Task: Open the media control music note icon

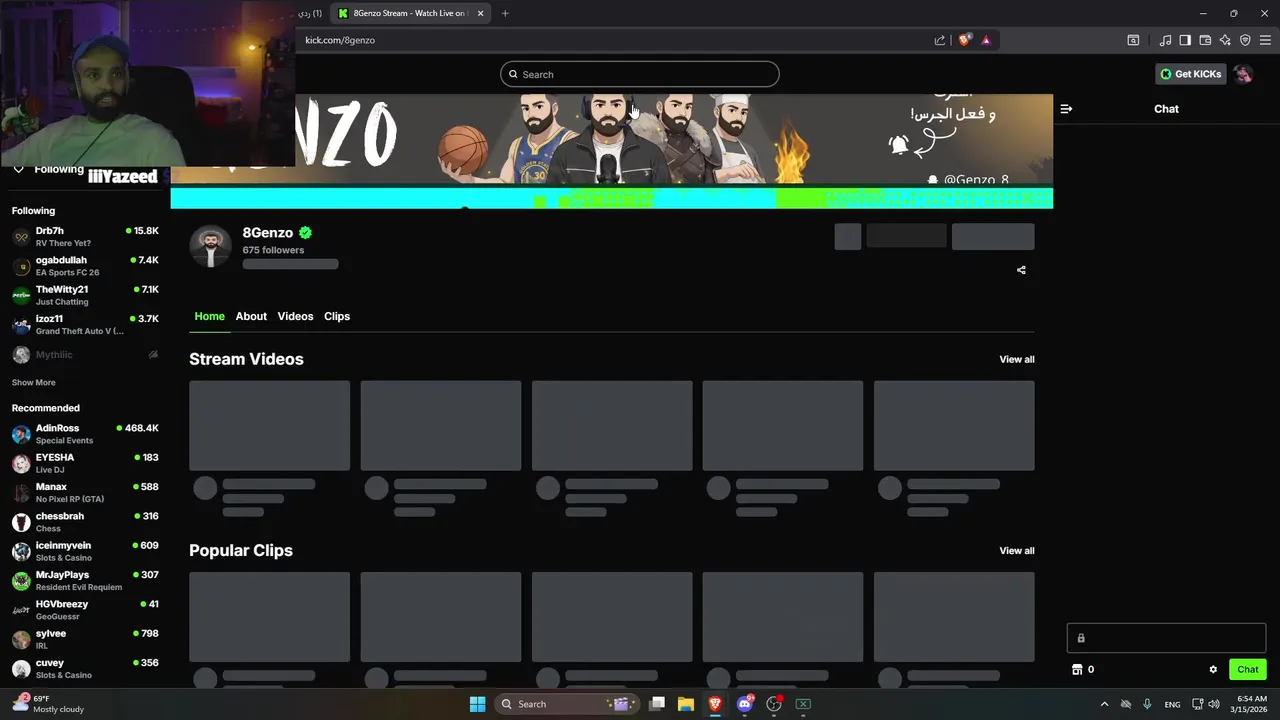Action: coord(1165,40)
